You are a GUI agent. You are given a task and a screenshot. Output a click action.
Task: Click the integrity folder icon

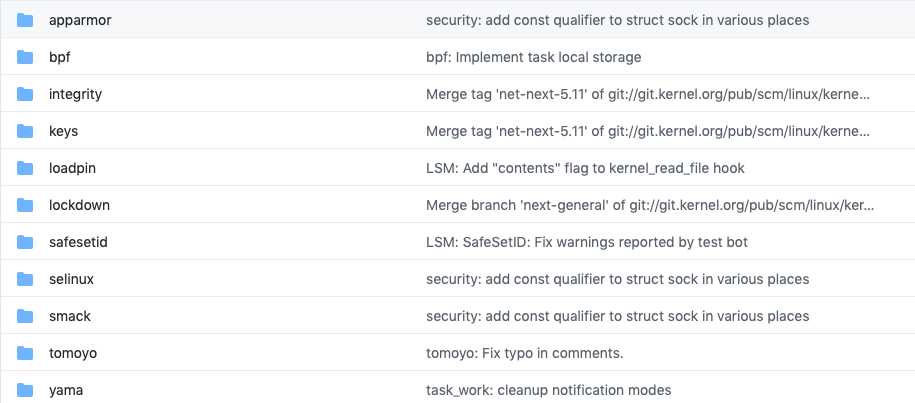(25, 94)
